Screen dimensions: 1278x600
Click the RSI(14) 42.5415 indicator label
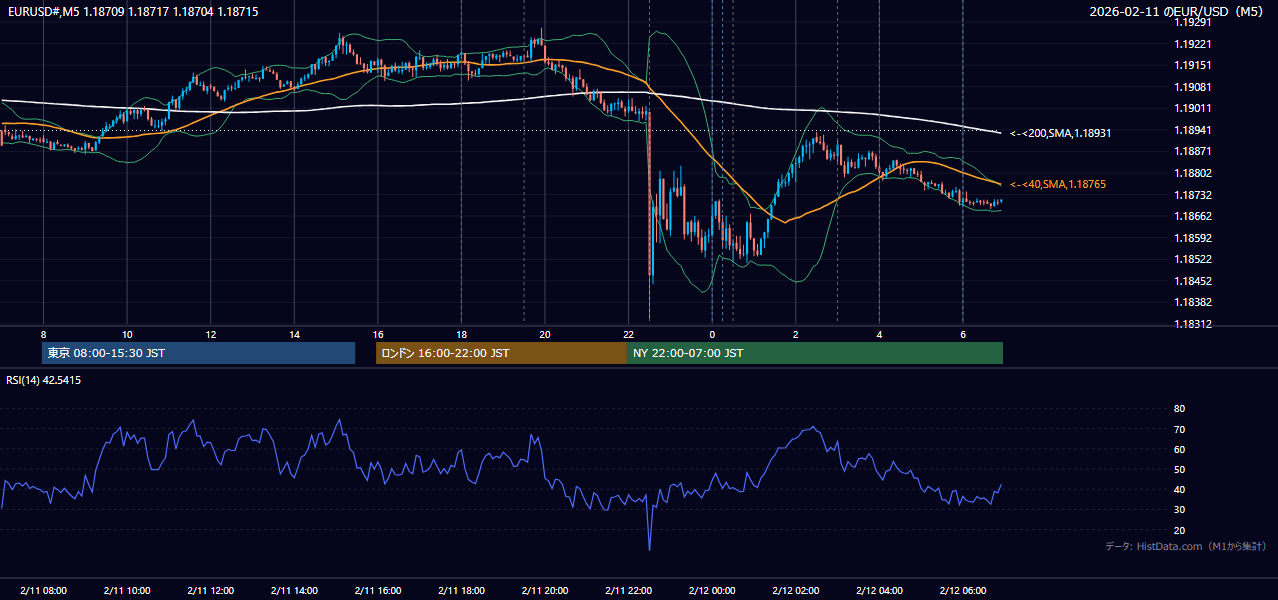tap(44, 380)
